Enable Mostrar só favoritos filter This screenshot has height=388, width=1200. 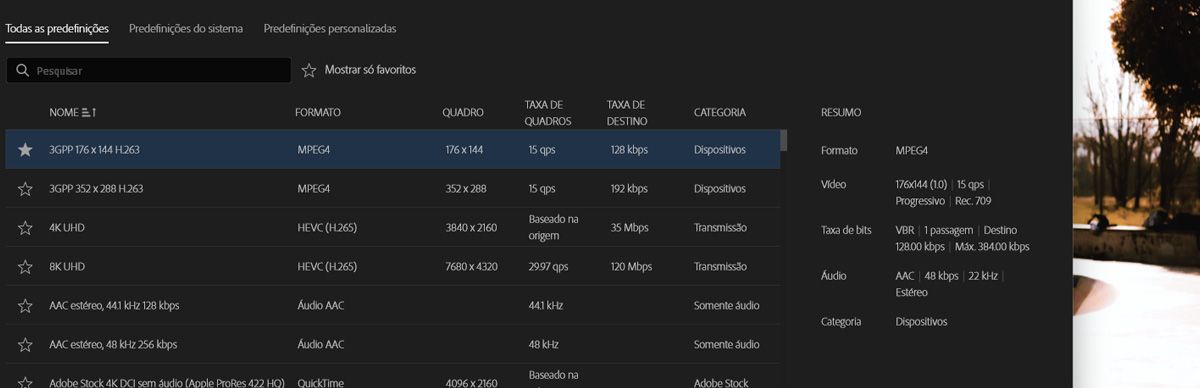tap(359, 70)
